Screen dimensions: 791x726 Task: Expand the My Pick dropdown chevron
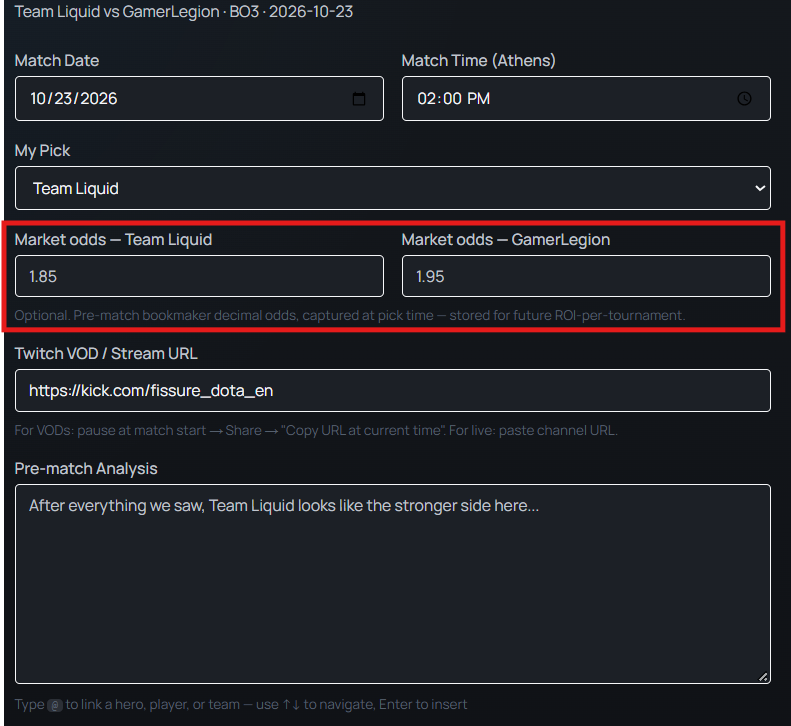[x=760, y=188]
